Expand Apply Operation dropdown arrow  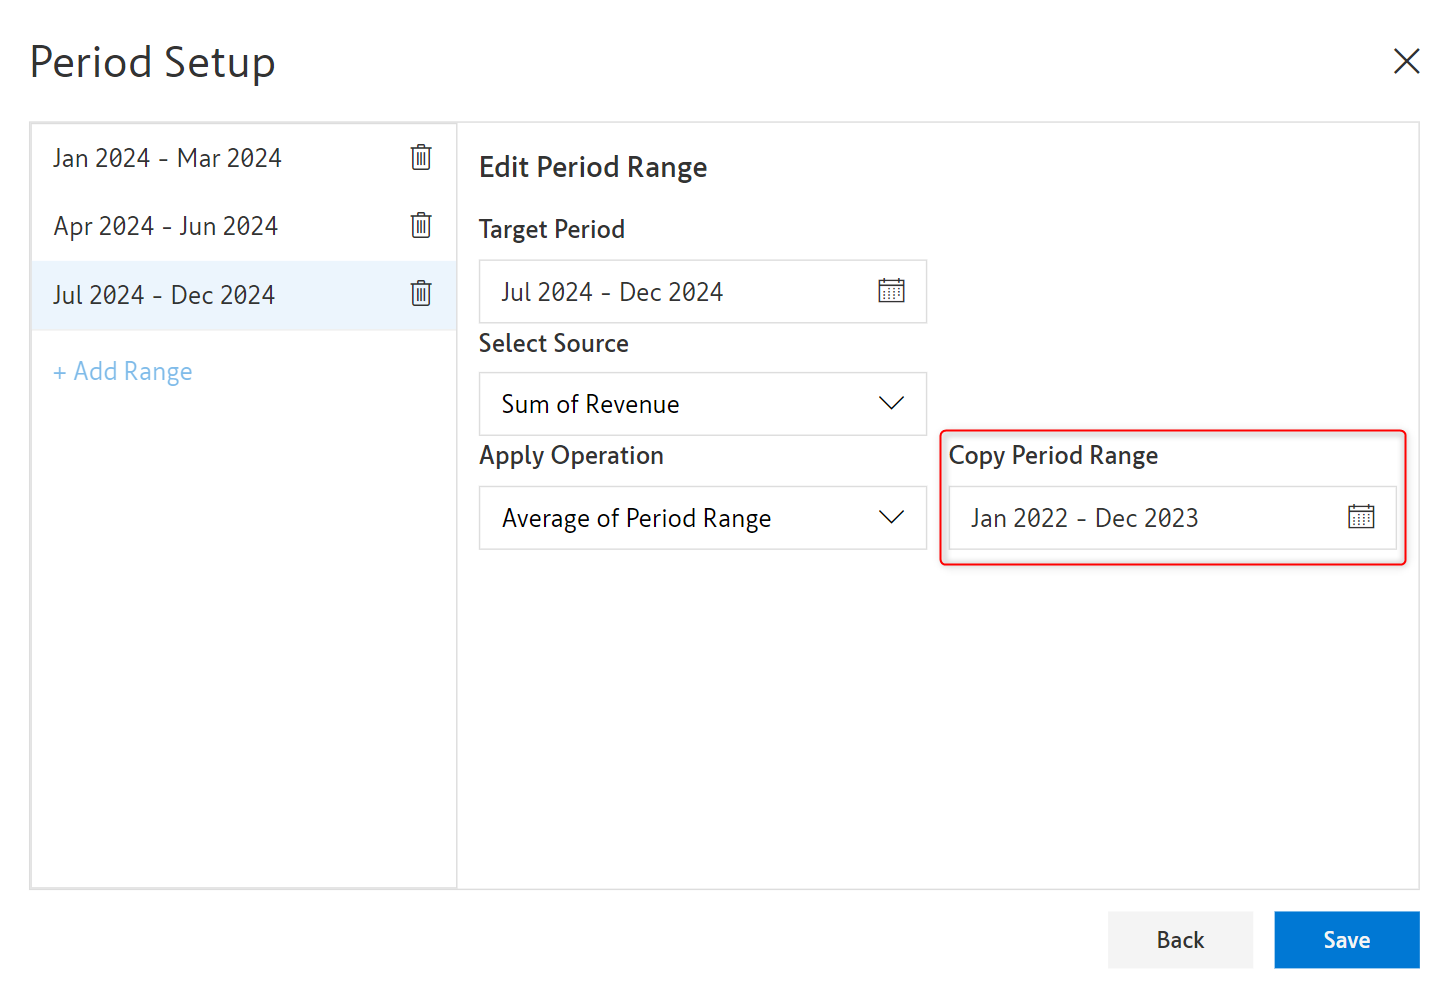click(891, 517)
